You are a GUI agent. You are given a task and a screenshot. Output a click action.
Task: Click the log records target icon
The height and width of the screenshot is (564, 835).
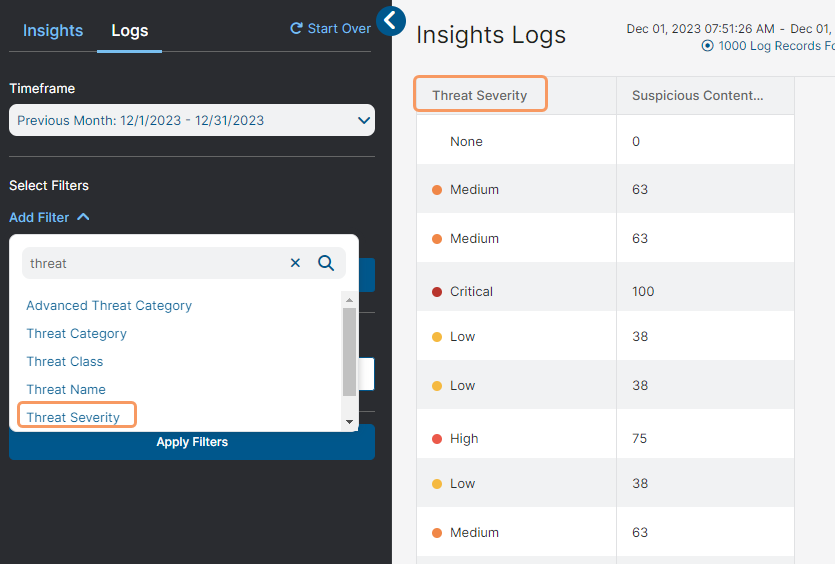pyautogui.click(x=708, y=46)
